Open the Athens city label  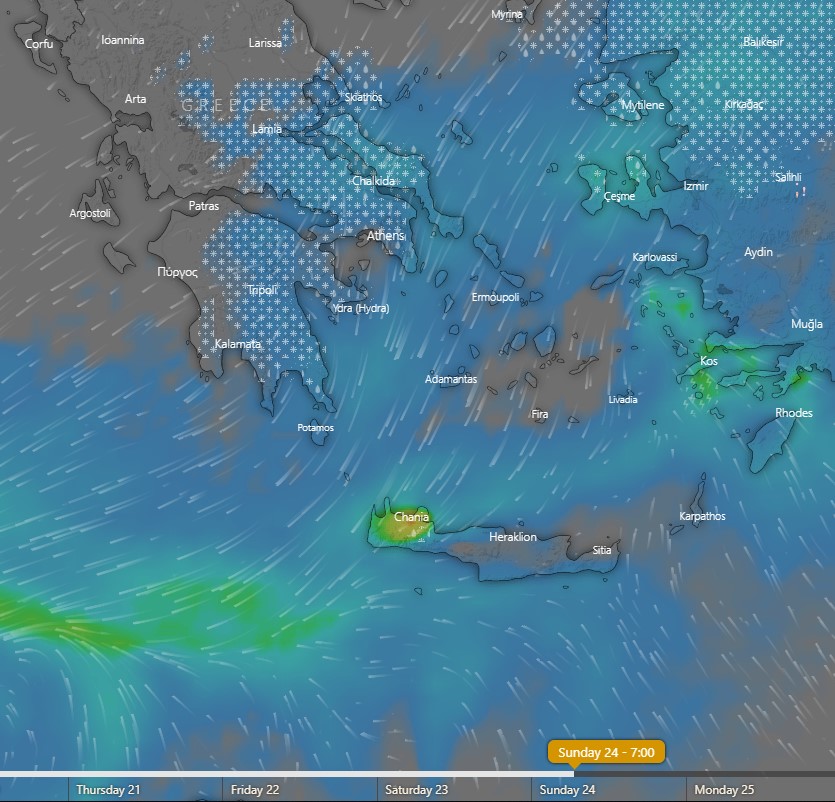[x=386, y=236]
